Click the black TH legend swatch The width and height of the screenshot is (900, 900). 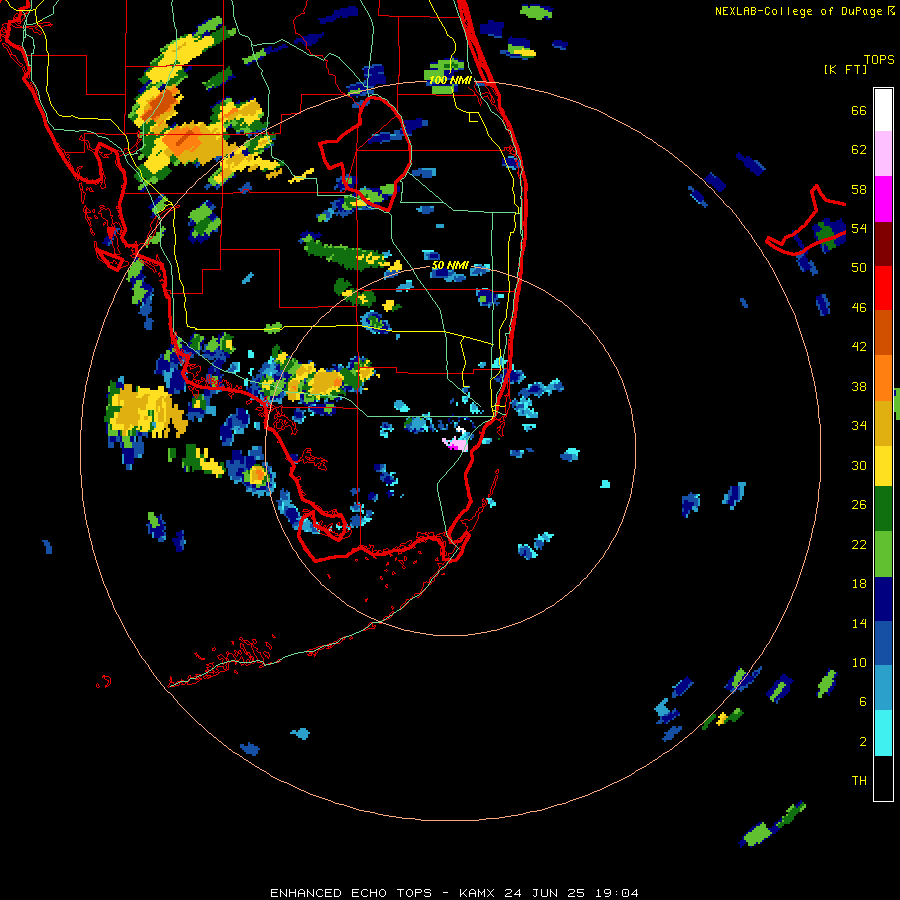[883, 778]
